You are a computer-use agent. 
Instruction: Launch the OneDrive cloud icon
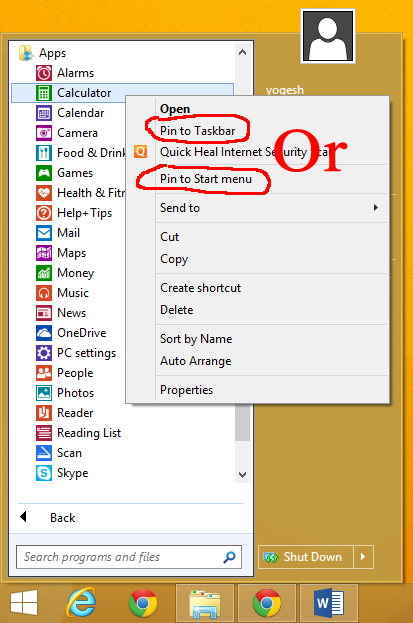click(44, 333)
